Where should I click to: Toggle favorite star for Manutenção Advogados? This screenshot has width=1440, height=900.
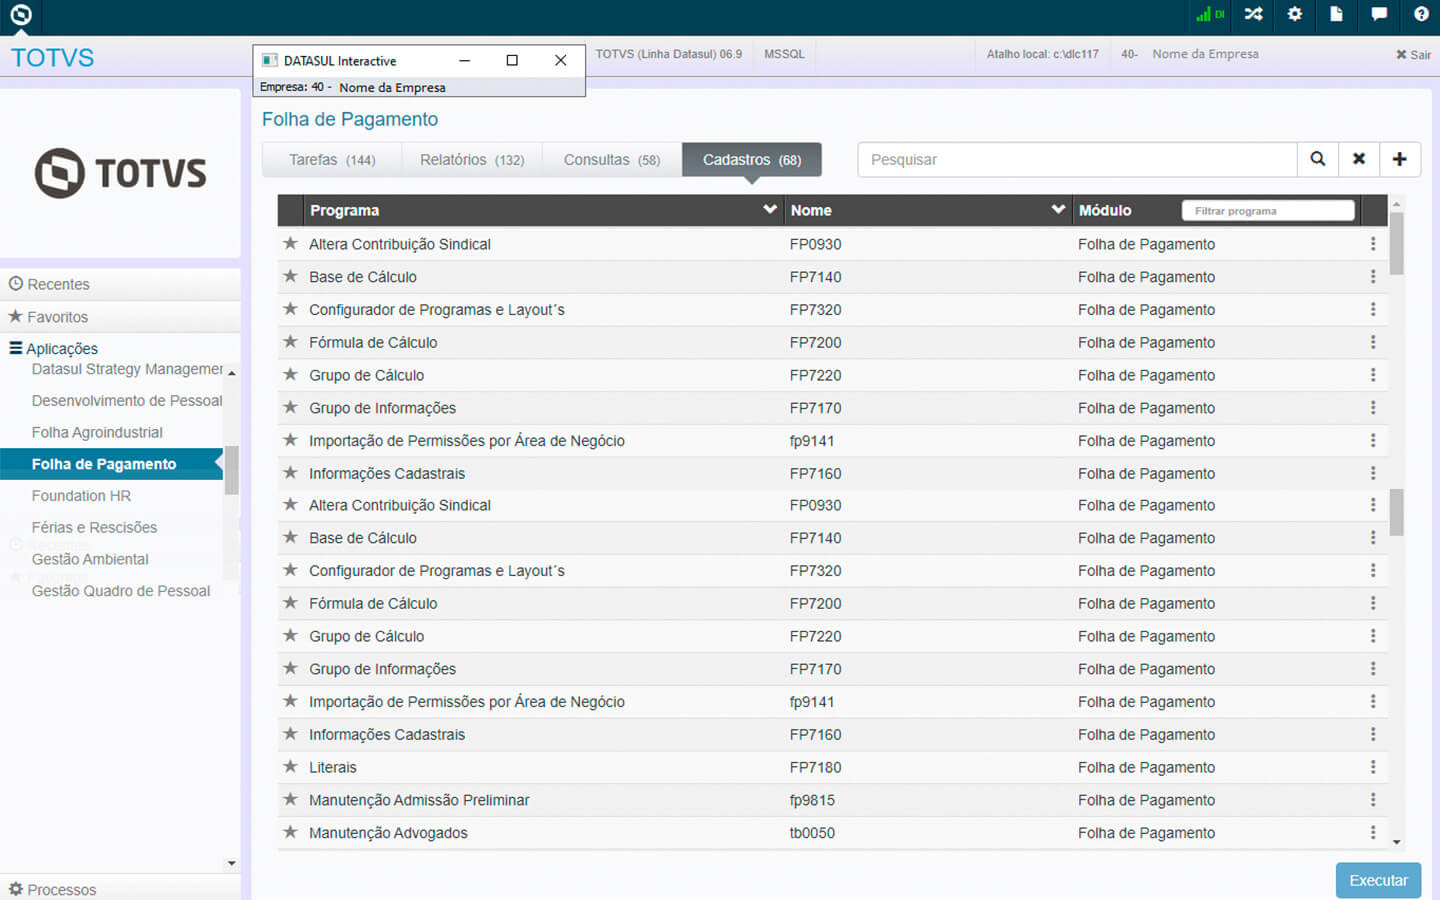(x=291, y=832)
